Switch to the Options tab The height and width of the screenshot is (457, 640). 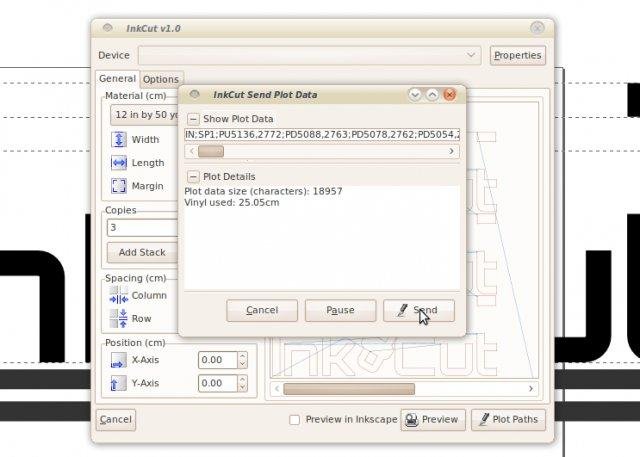(x=161, y=79)
